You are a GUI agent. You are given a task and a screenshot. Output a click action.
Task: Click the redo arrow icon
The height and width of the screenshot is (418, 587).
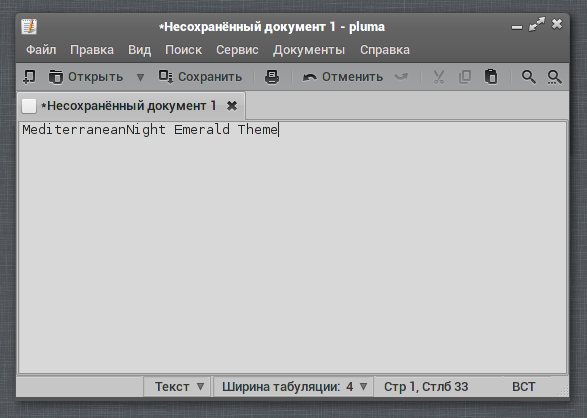[x=401, y=77]
